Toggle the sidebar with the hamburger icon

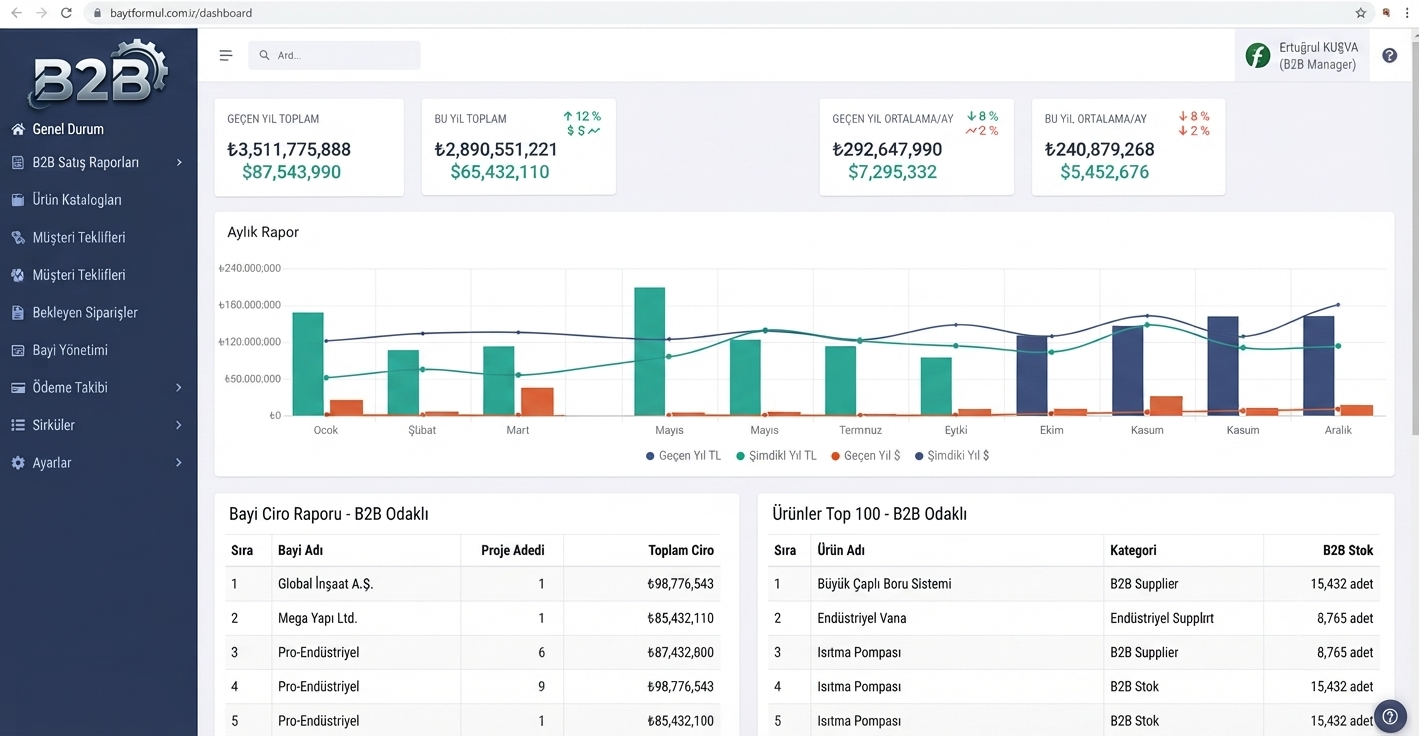[226, 55]
